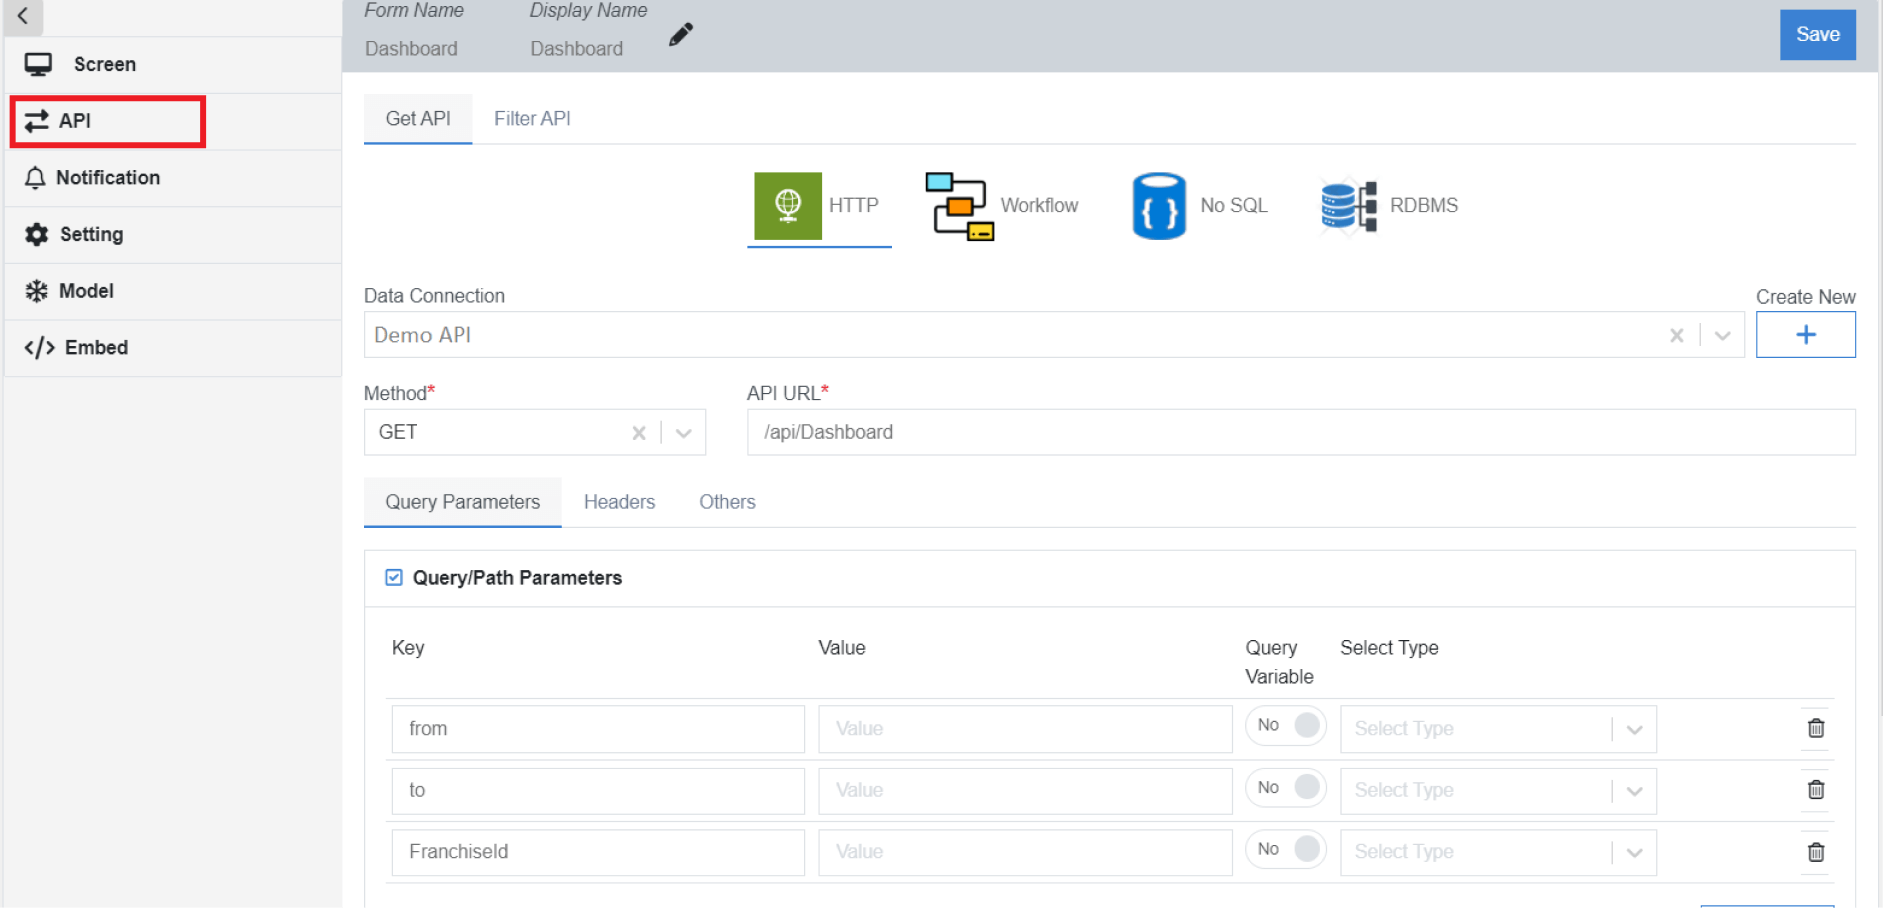The width and height of the screenshot is (1884, 908).
Task: Delete the FranchiseId parameter row
Action: 1816,852
